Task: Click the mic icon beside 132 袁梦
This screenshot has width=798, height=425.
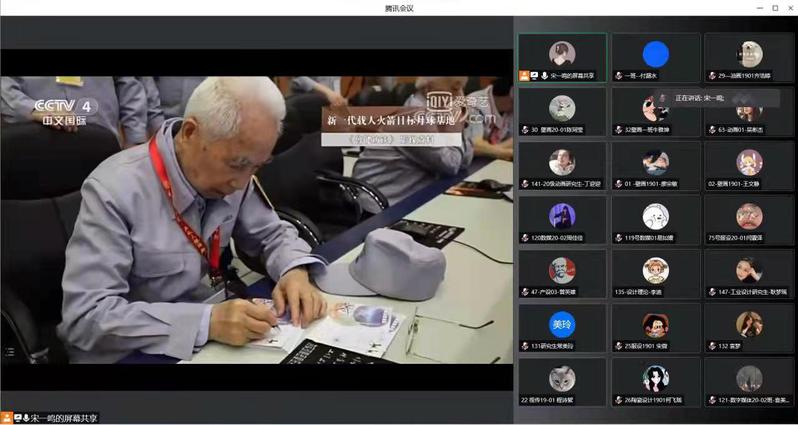Action: pos(712,346)
